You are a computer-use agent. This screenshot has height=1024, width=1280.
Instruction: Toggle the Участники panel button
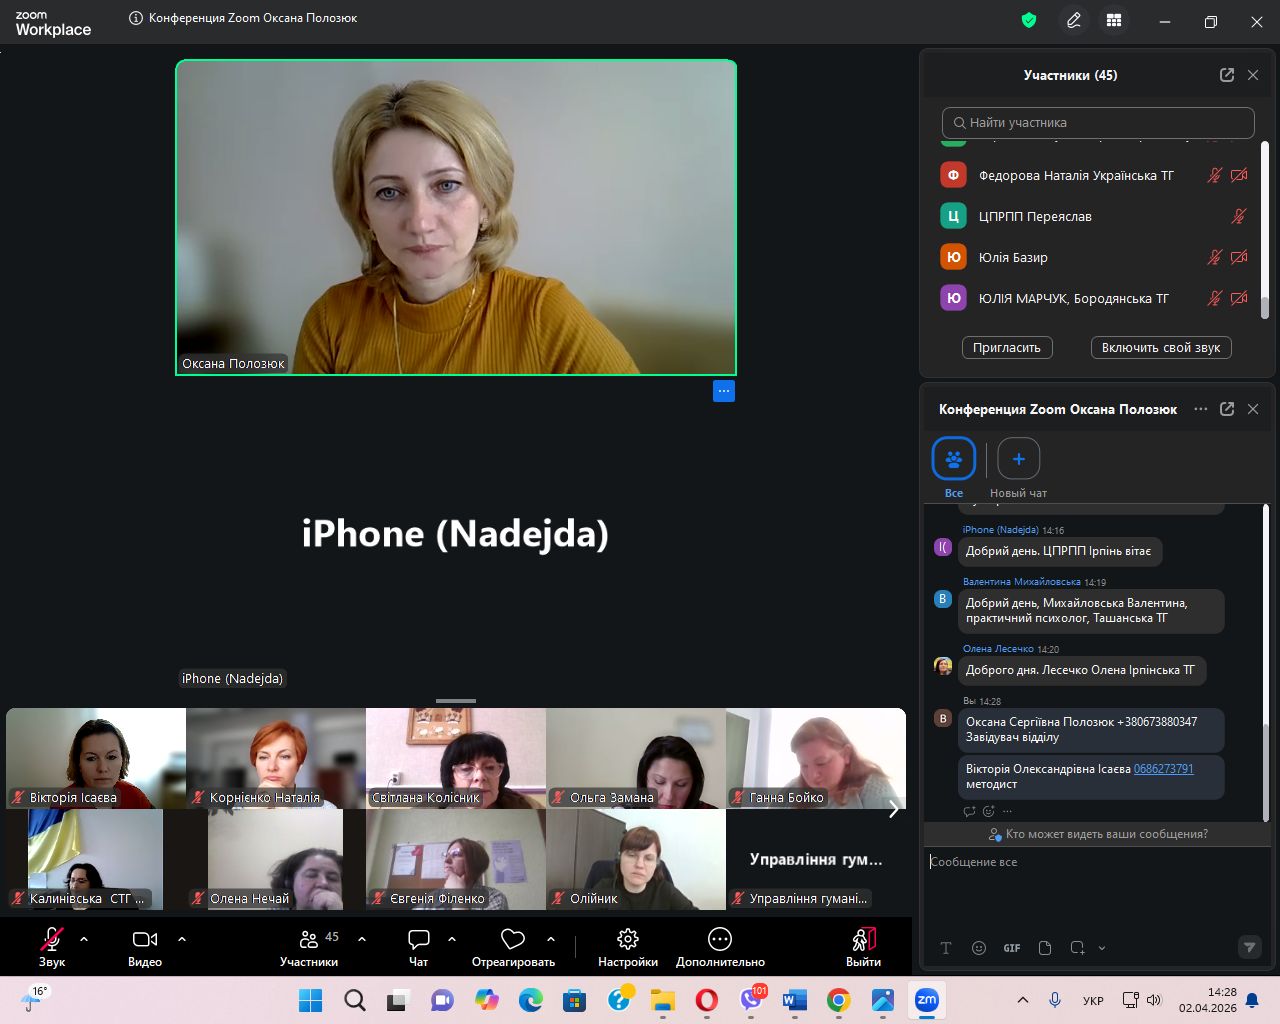(x=309, y=946)
